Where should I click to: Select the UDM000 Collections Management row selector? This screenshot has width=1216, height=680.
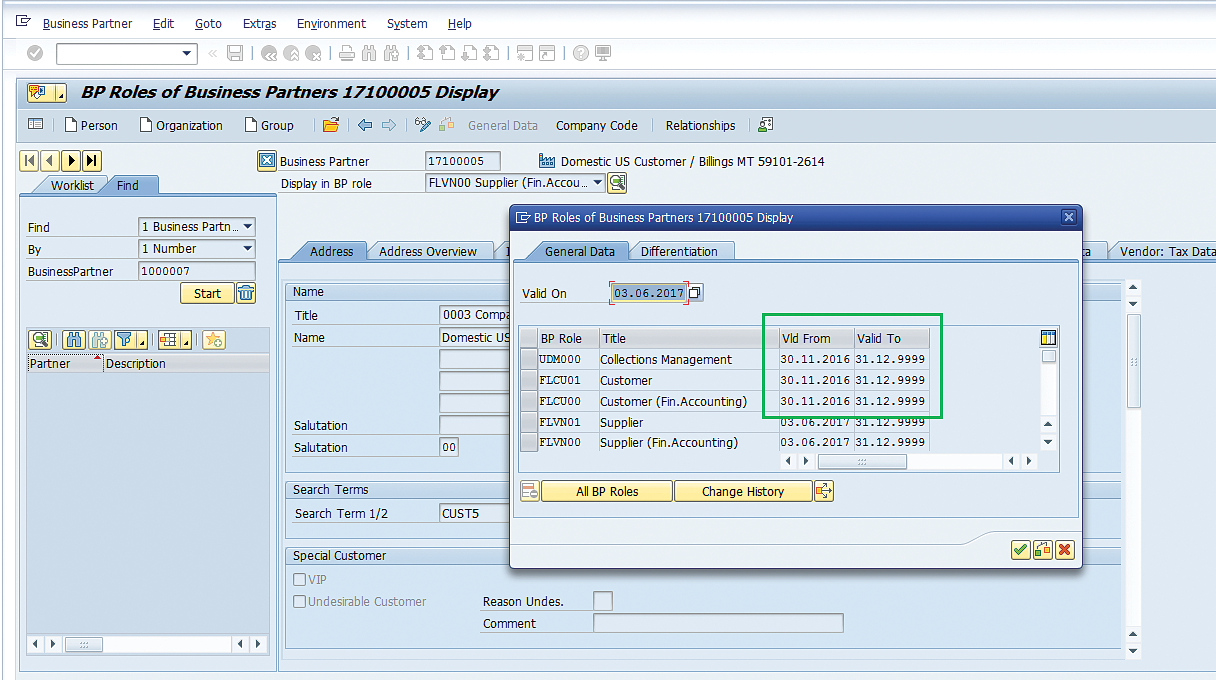529,360
